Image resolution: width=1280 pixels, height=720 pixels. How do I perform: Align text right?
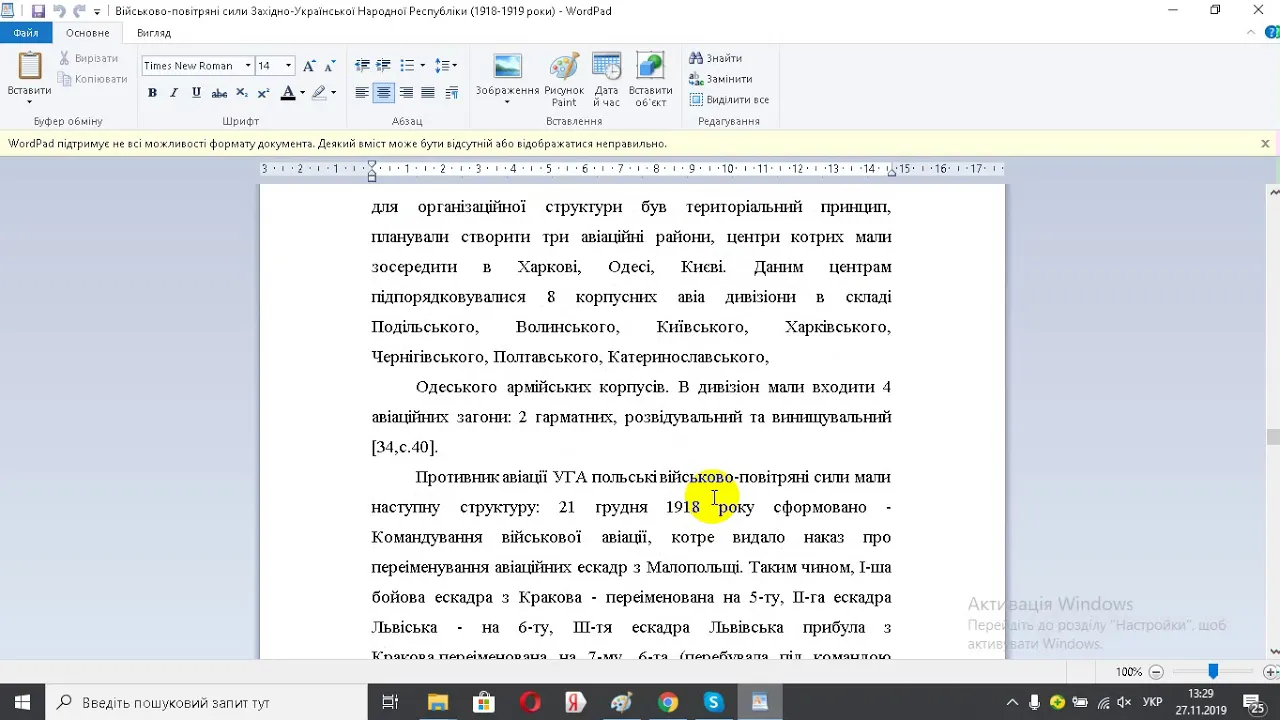tap(406, 93)
